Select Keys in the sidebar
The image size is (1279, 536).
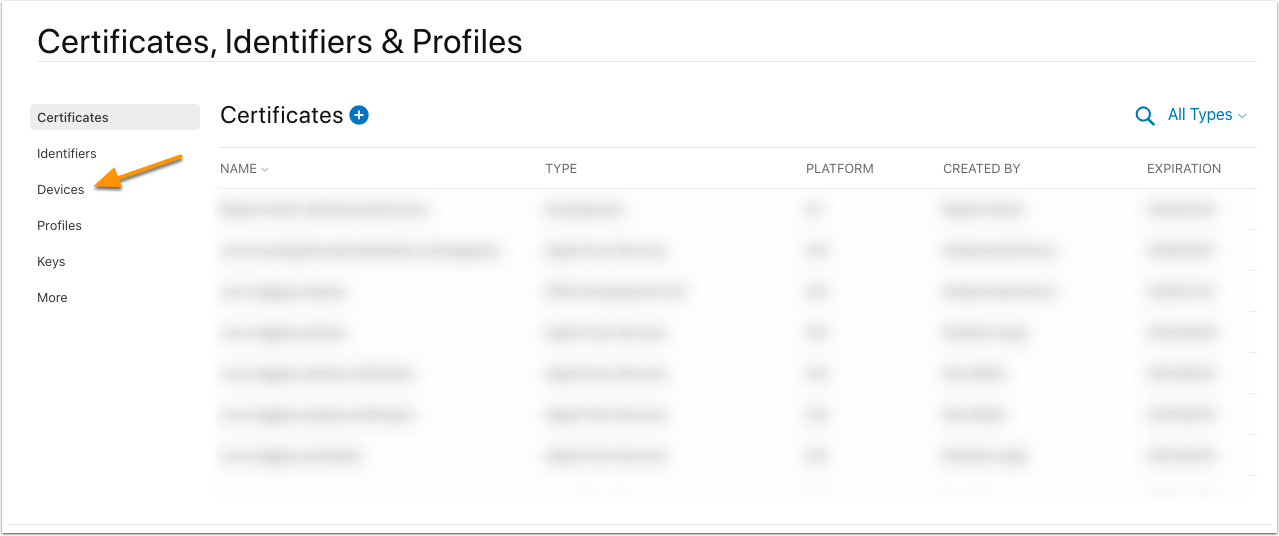[x=51, y=261]
